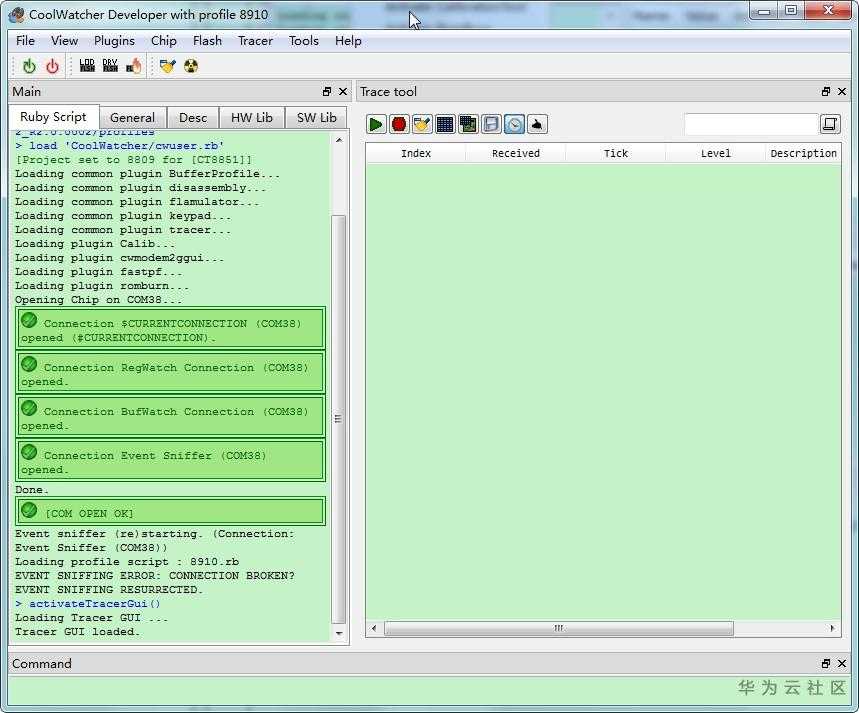Select the Ruby Script tab
Image resolution: width=859 pixels, height=713 pixels.
(x=53, y=117)
